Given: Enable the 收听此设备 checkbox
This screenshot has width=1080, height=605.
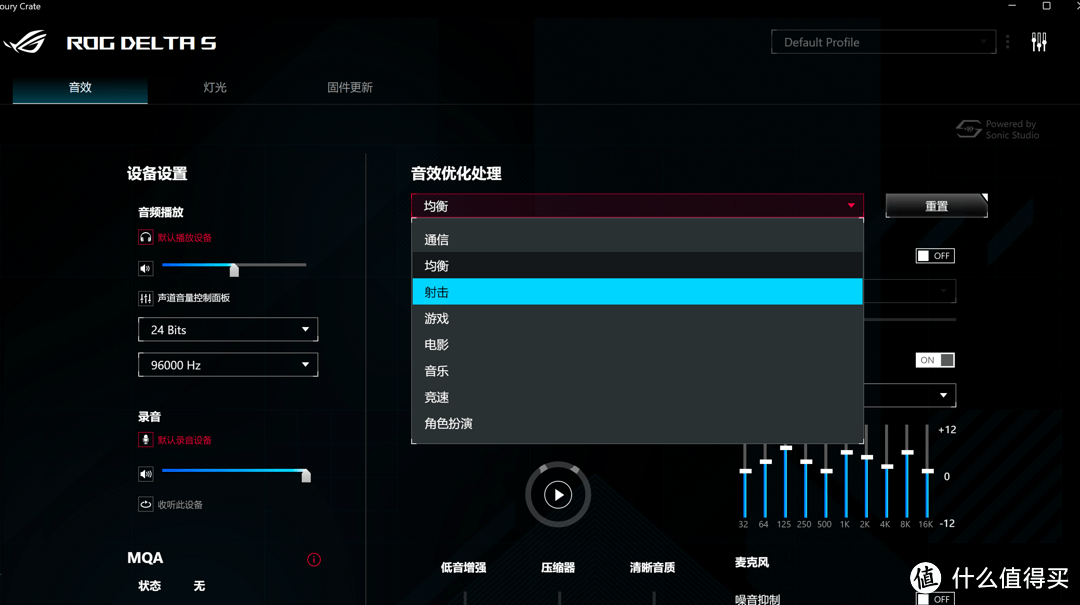Looking at the screenshot, I should (x=145, y=504).
